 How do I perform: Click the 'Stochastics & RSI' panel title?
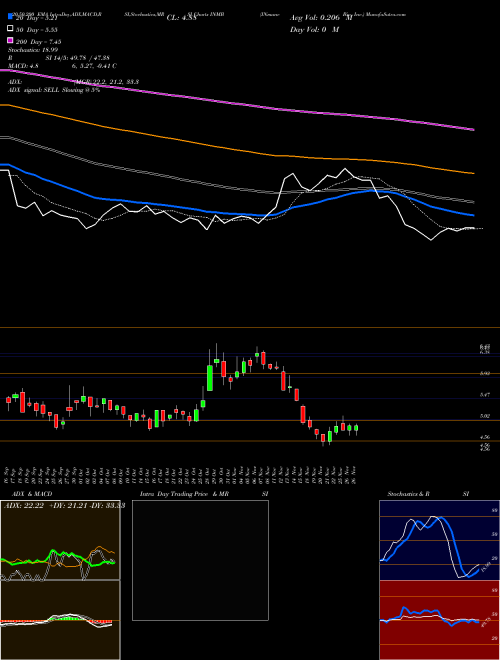coord(428,494)
